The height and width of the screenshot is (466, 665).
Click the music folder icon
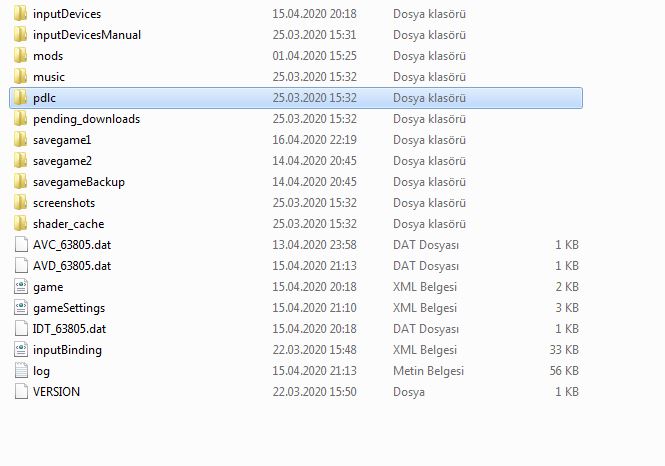point(20,77)
